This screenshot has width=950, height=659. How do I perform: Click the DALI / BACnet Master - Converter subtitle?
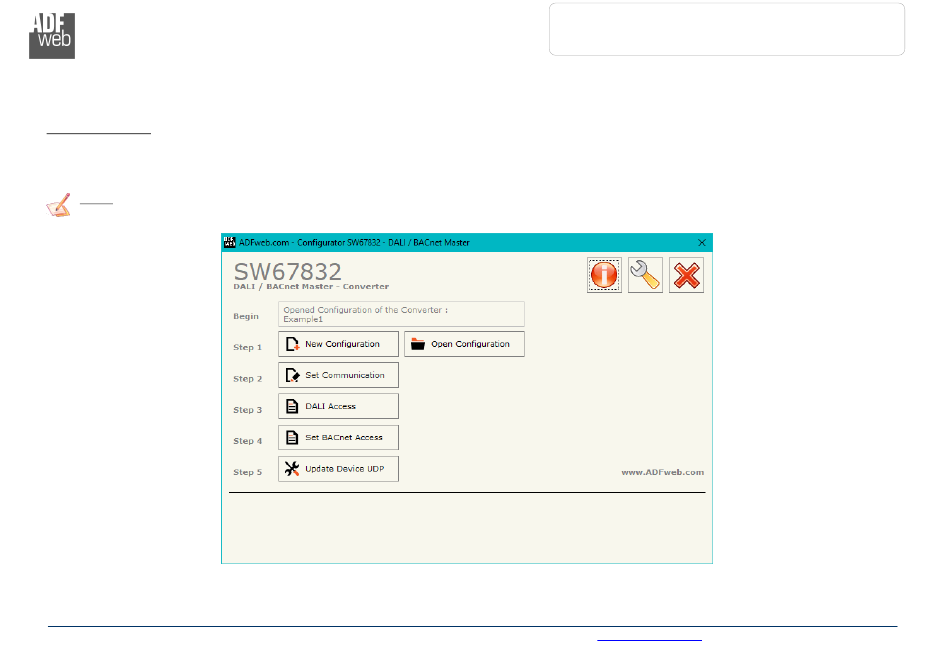(311, 286)
